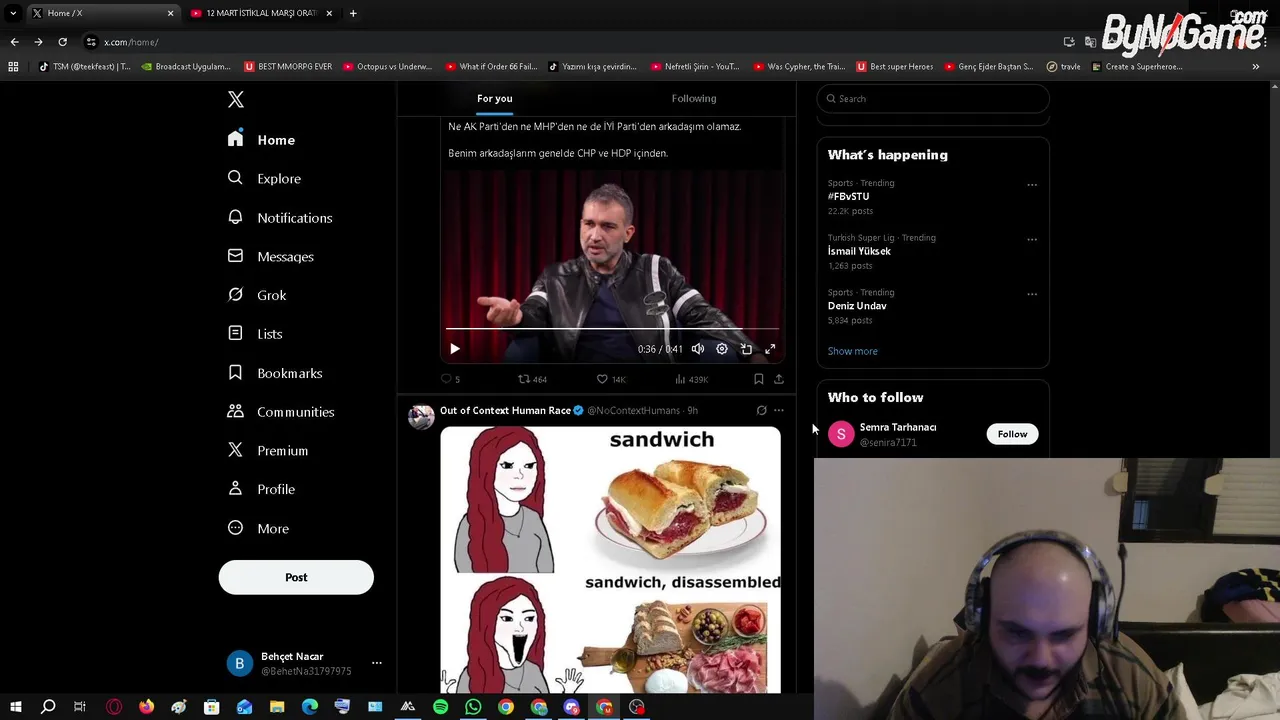The image size is (1280, 720).
Task: Open the Deniz Undav trending topic
Action: tap(857, 306)
